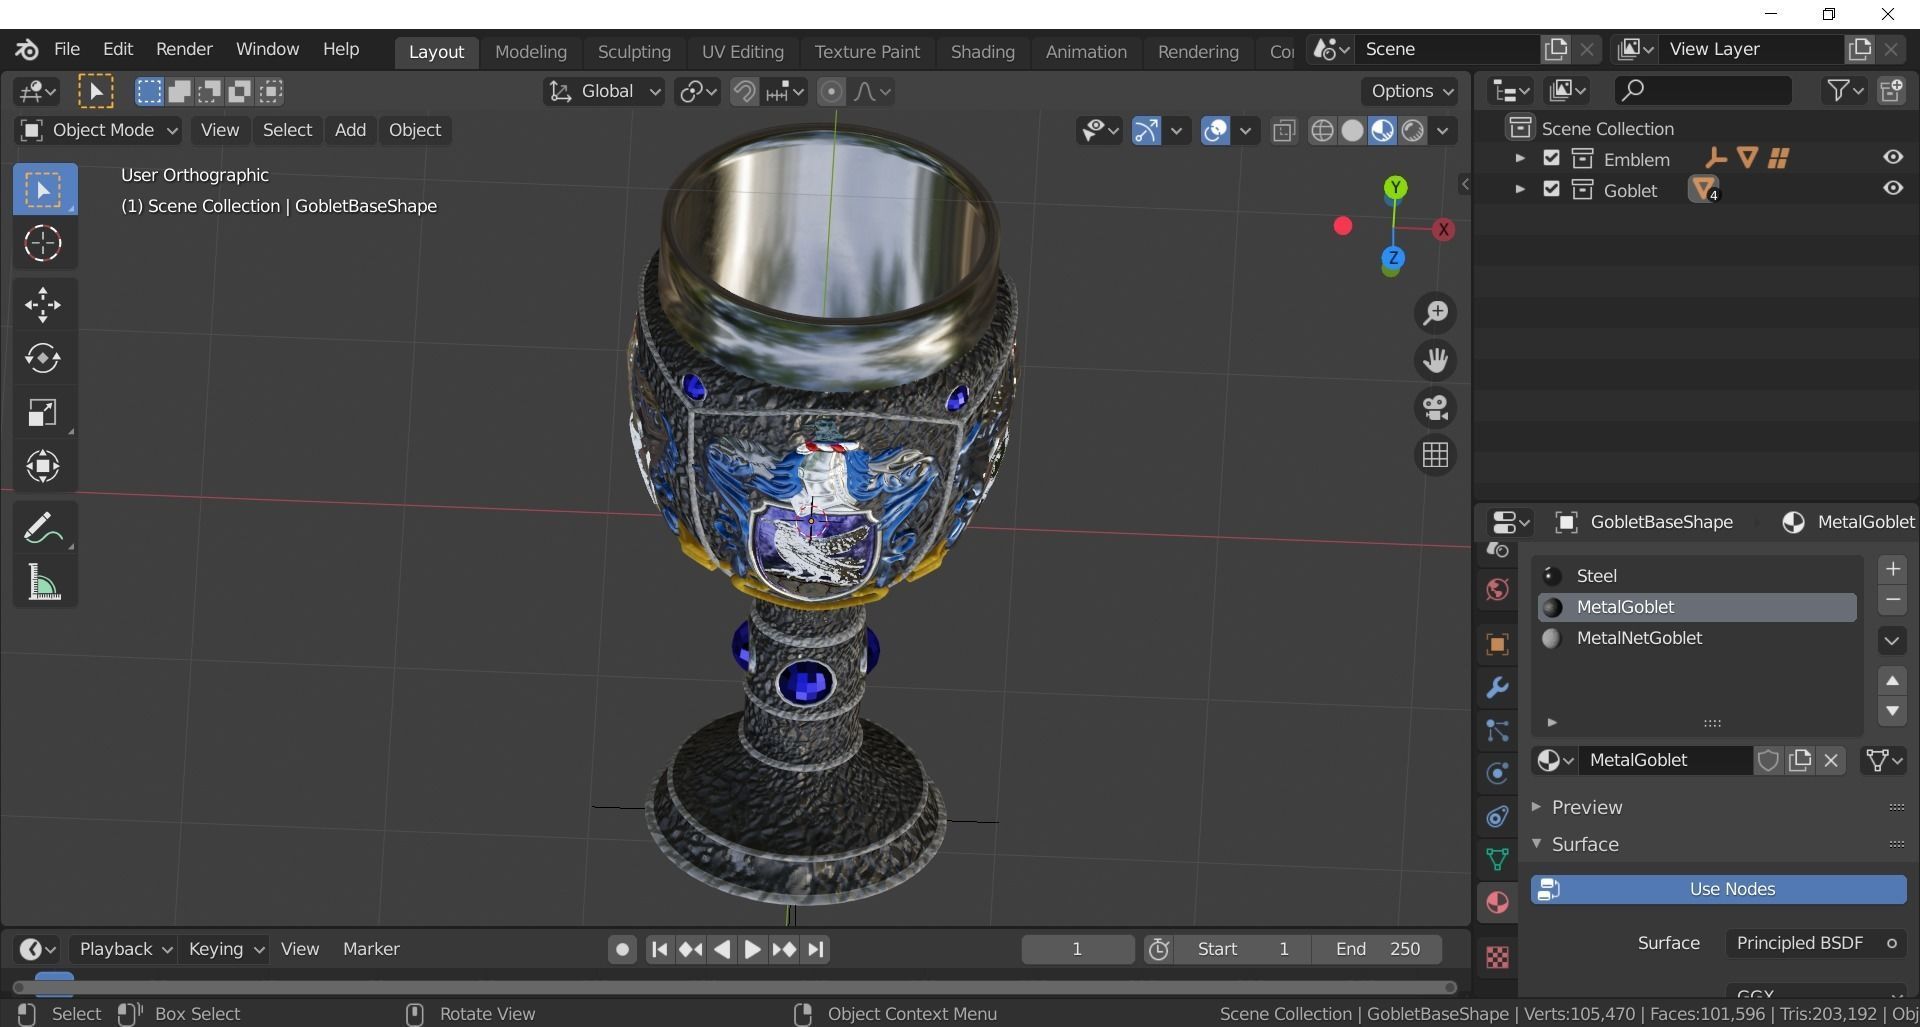Image resolution: width=1920 pixels, height=1027 pixels.
Task: Open the Global transform orientation dropdown
Action: (604, 92)
